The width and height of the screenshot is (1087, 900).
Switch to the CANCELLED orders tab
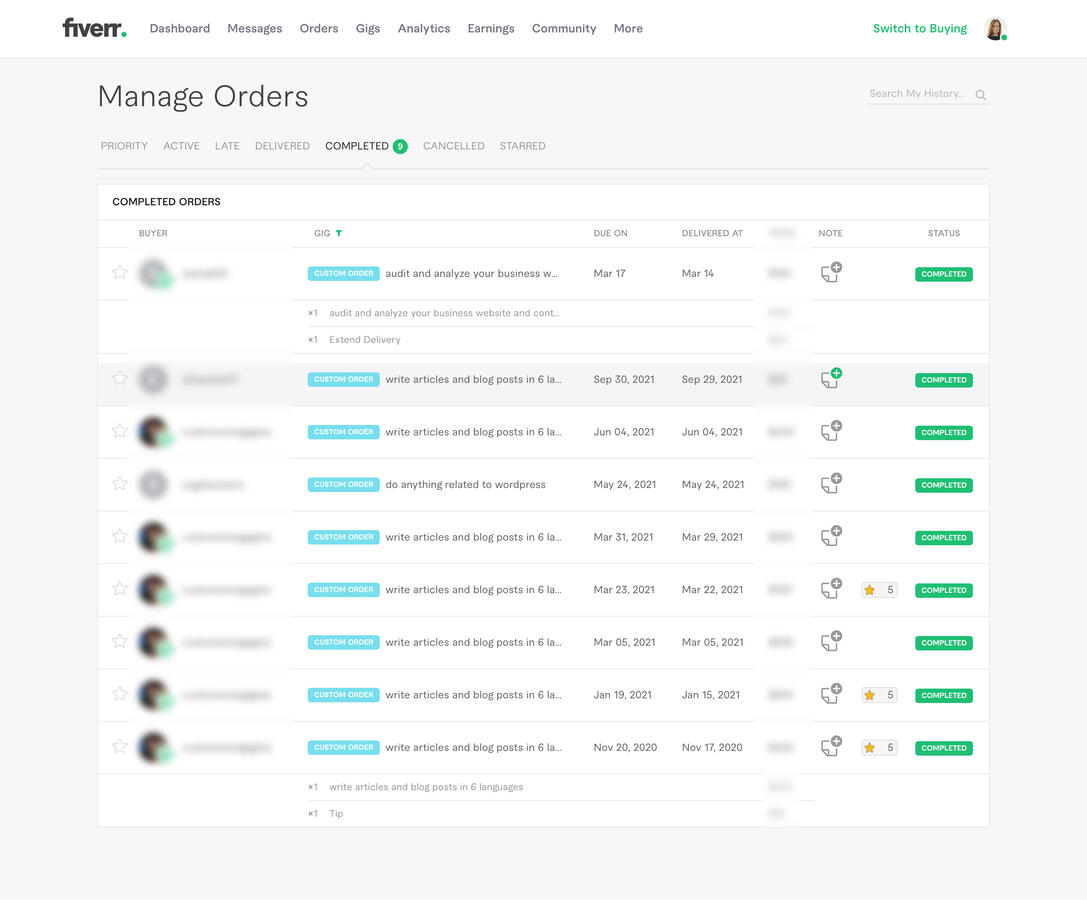[x=453, y=146]
